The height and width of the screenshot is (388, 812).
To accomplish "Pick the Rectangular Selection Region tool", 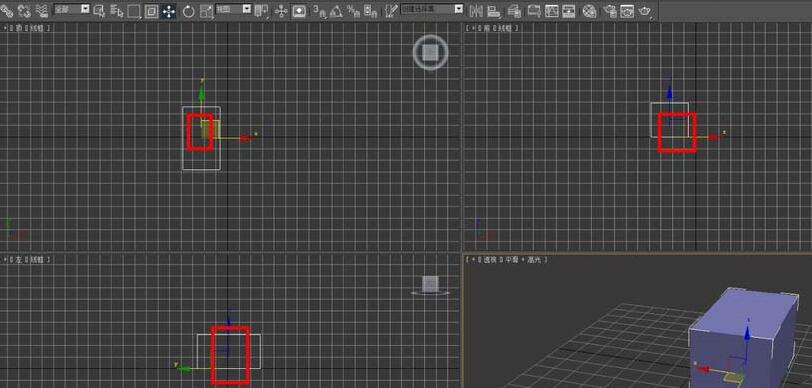I will (134, 11).
